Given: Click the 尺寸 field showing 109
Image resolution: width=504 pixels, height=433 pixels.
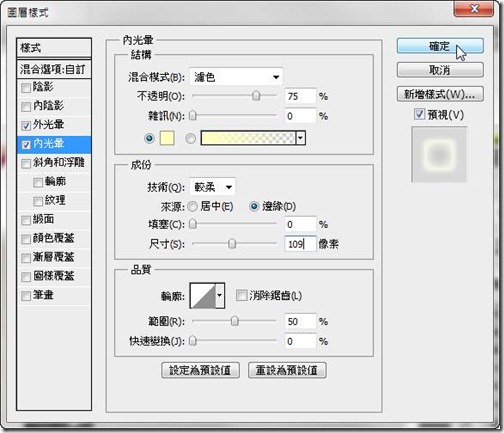Looking at the screenshot, I should (300, 244).
